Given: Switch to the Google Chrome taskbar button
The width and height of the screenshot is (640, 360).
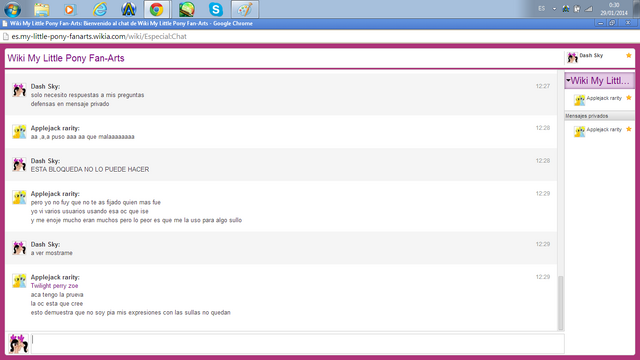Looking at the screenshot, I should click(157, 9).
